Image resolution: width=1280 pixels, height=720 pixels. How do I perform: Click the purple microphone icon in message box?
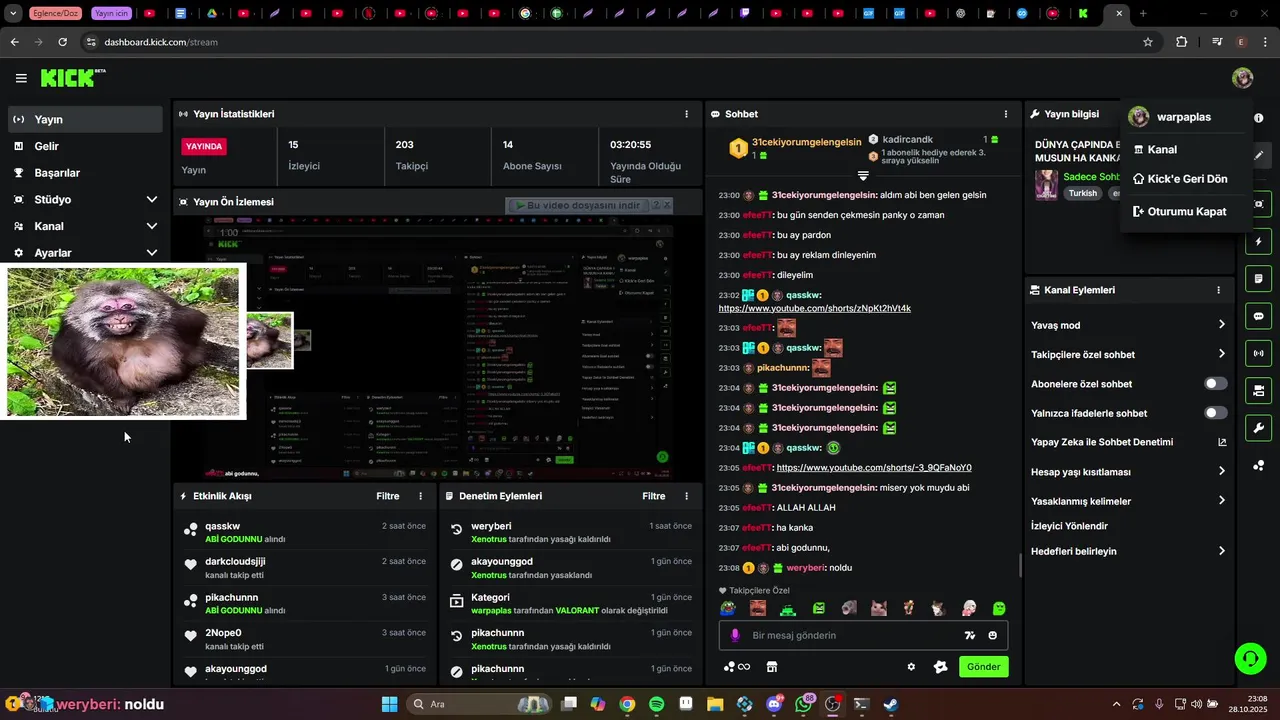click(x=735, y=635)
